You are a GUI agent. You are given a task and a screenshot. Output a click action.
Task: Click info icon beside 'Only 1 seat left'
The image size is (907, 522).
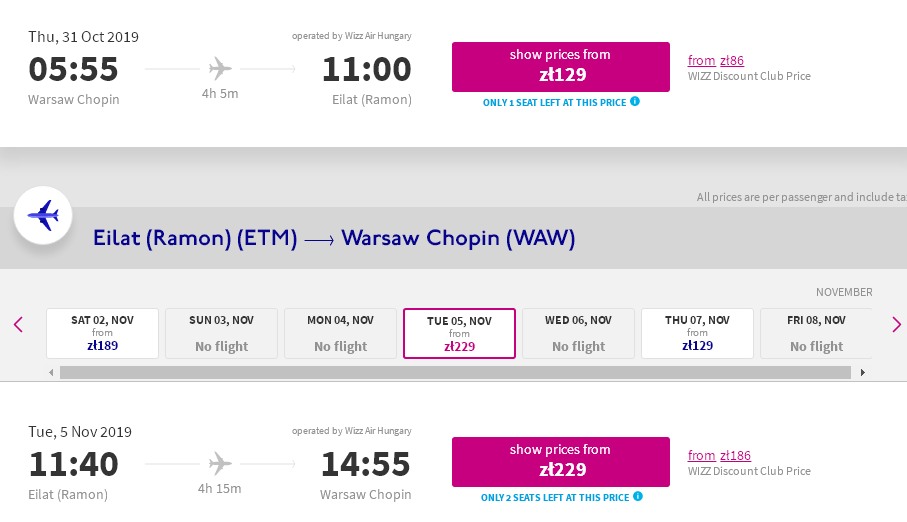[635, 101]
